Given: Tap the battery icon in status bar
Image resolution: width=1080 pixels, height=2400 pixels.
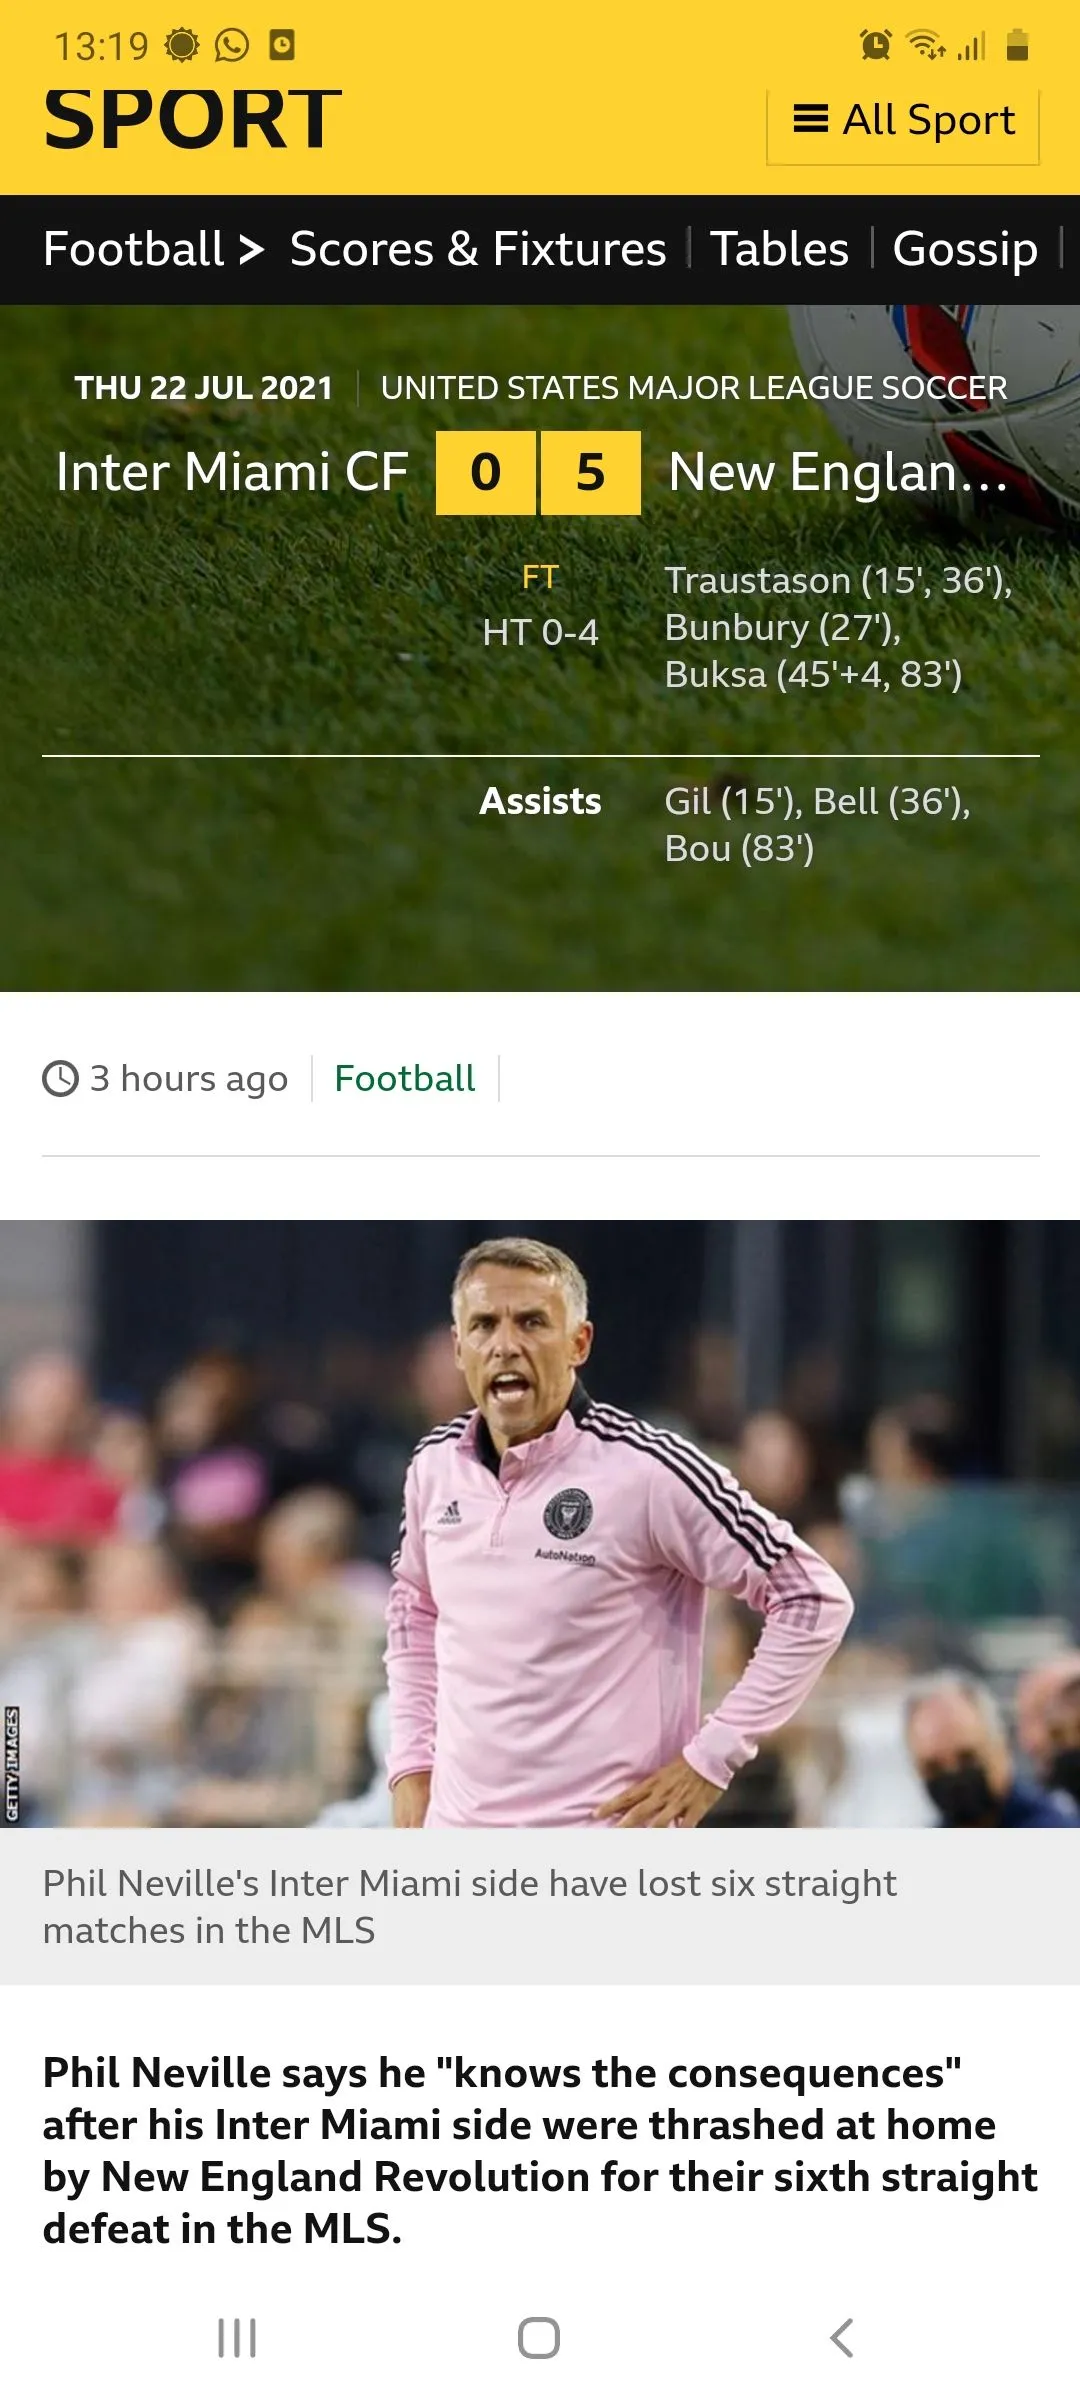Looking at the screenshot, I should pos(1018,45).
